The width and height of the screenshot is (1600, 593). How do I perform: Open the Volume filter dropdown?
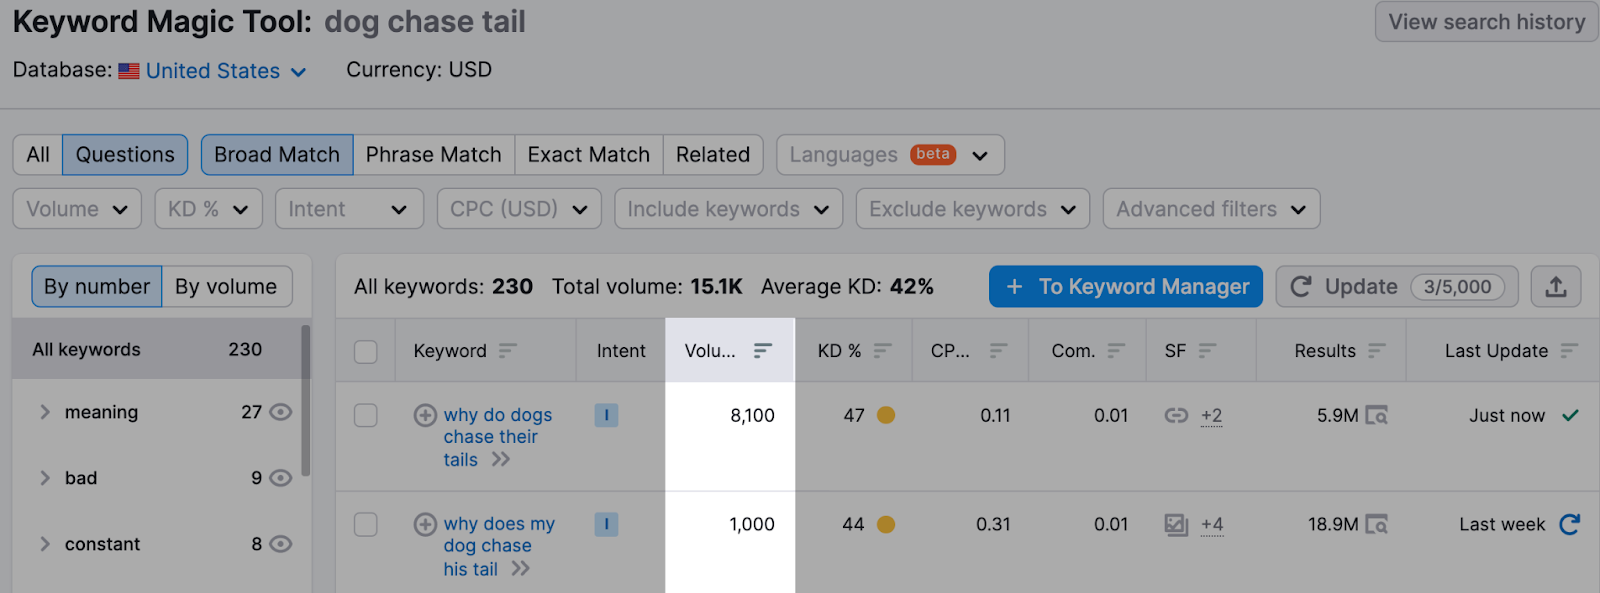[77, 209]
